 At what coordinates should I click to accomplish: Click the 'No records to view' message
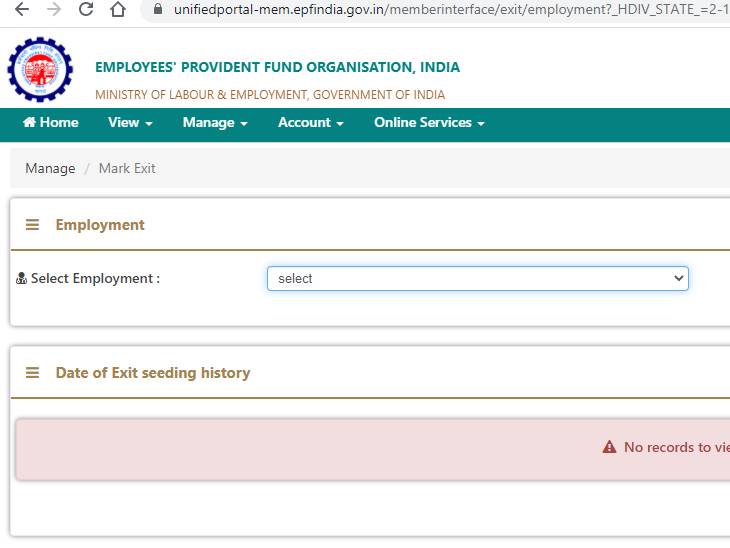(677, 447)
